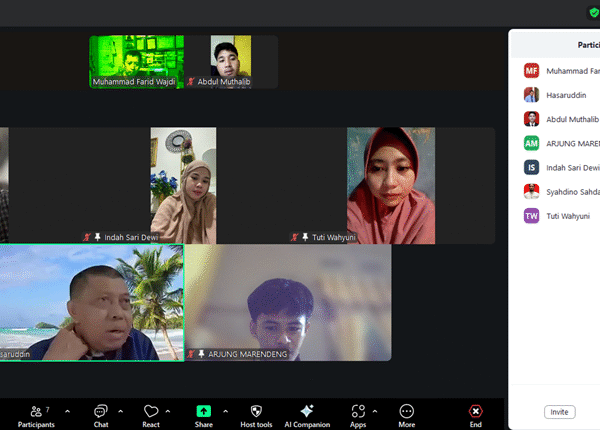The width and height of the screenshot is (600, 430).
Task: Launch the AI Companion sparkle icon
Action: tap(307, 411)
